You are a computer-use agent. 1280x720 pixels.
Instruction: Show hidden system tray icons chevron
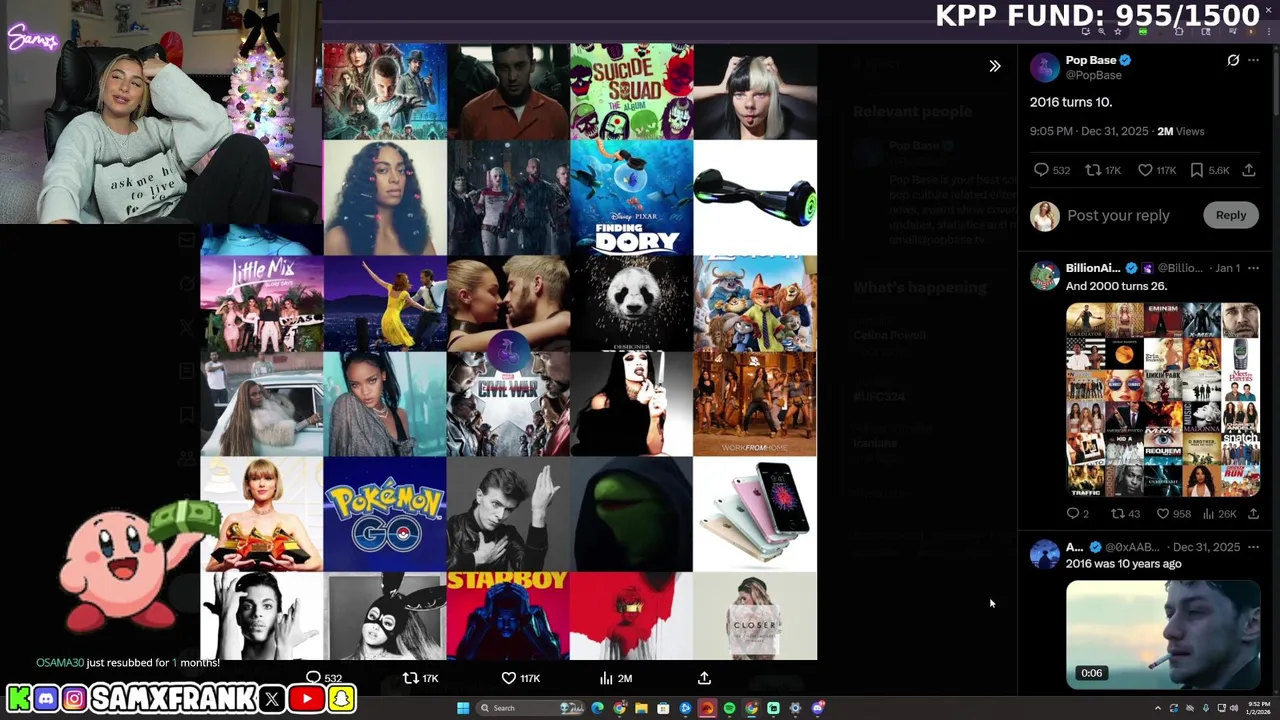coord(1157,708)
